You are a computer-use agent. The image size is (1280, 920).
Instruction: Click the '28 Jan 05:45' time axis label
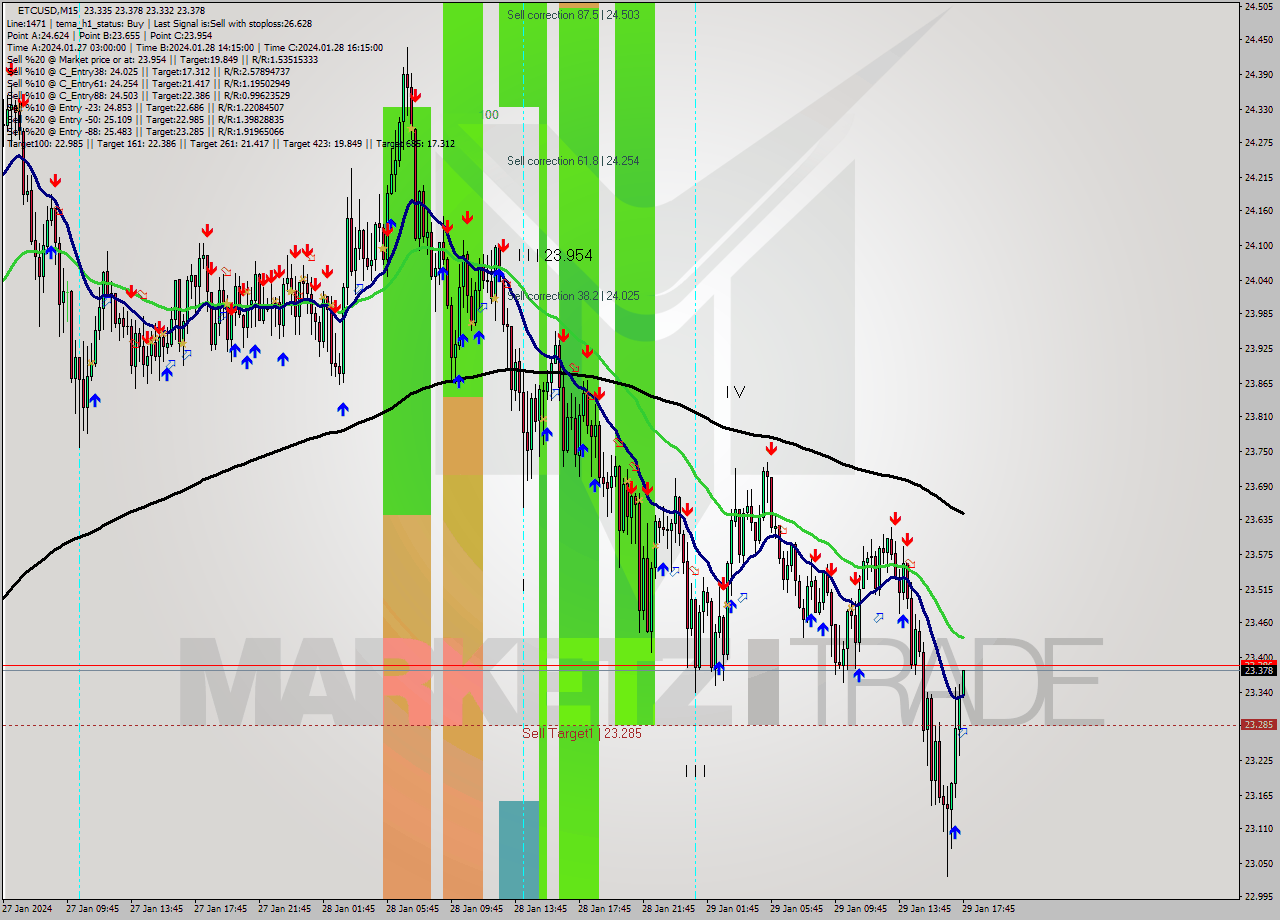(x=413, y=909)
